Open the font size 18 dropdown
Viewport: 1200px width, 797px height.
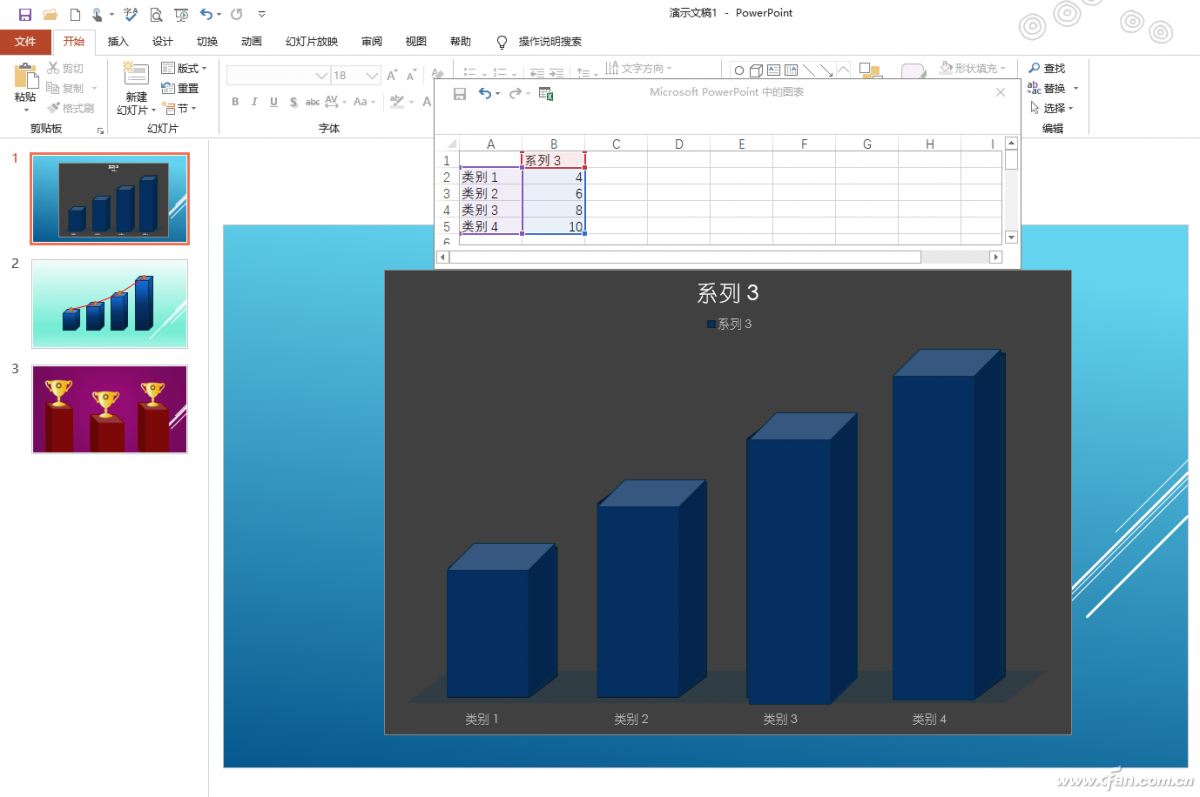(x=372, y=75)
